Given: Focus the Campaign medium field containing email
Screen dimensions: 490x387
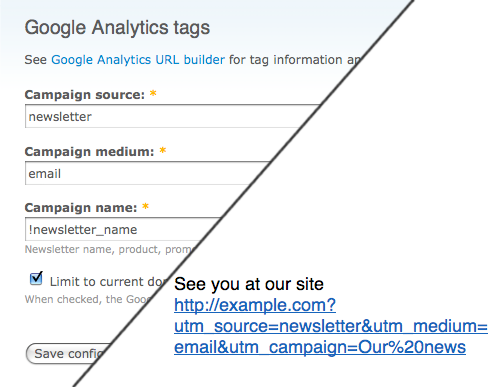Looking at the screenshot, I should pyautogui.click(x=147, y=173).
